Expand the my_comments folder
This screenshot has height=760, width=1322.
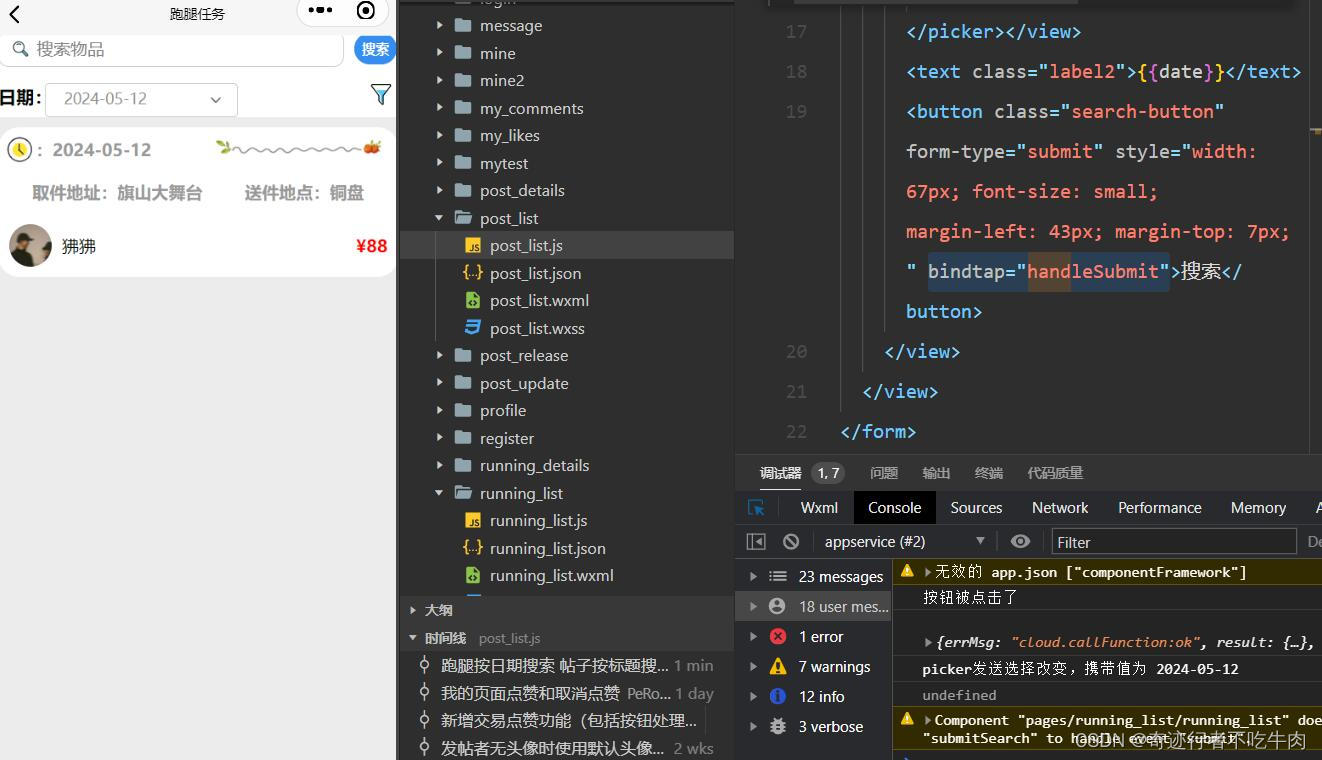[x=531, y=108]
